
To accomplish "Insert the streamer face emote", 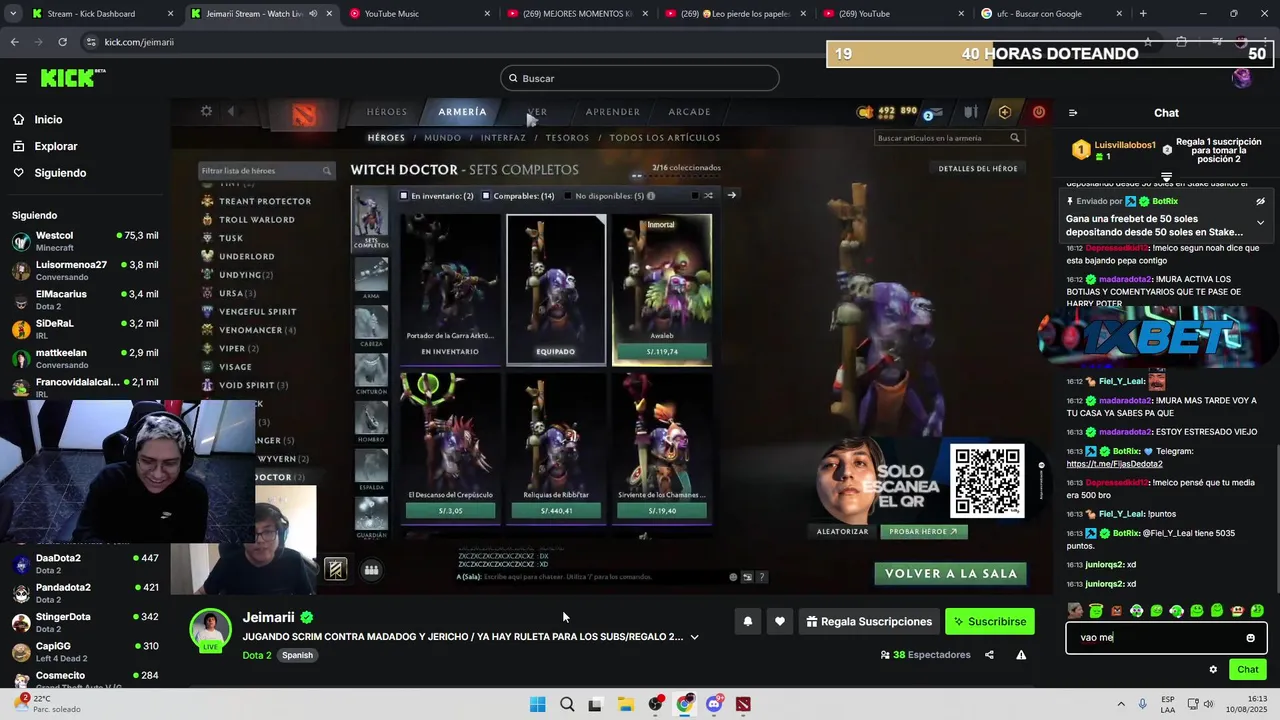I will click(1076, 610).
